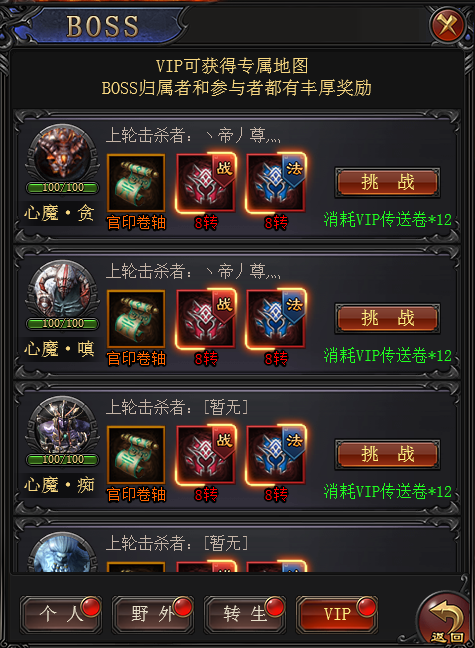Click the 心魔·嗔 boss portrait
Screen dimensions: 475x648
(x=63, y=290)
